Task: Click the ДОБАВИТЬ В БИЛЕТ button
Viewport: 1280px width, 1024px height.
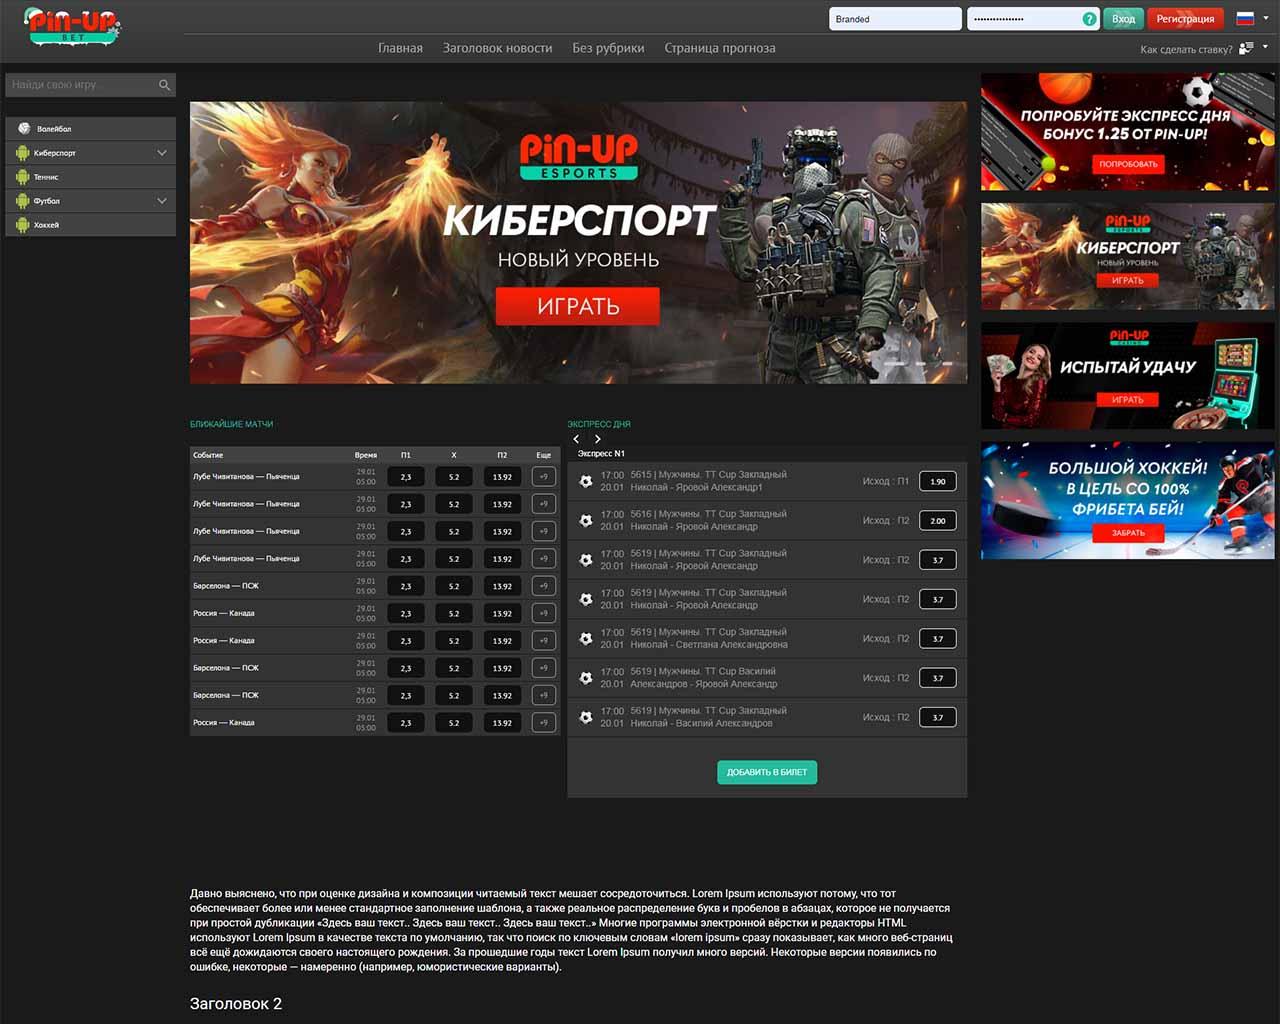Action: (767, 772)
